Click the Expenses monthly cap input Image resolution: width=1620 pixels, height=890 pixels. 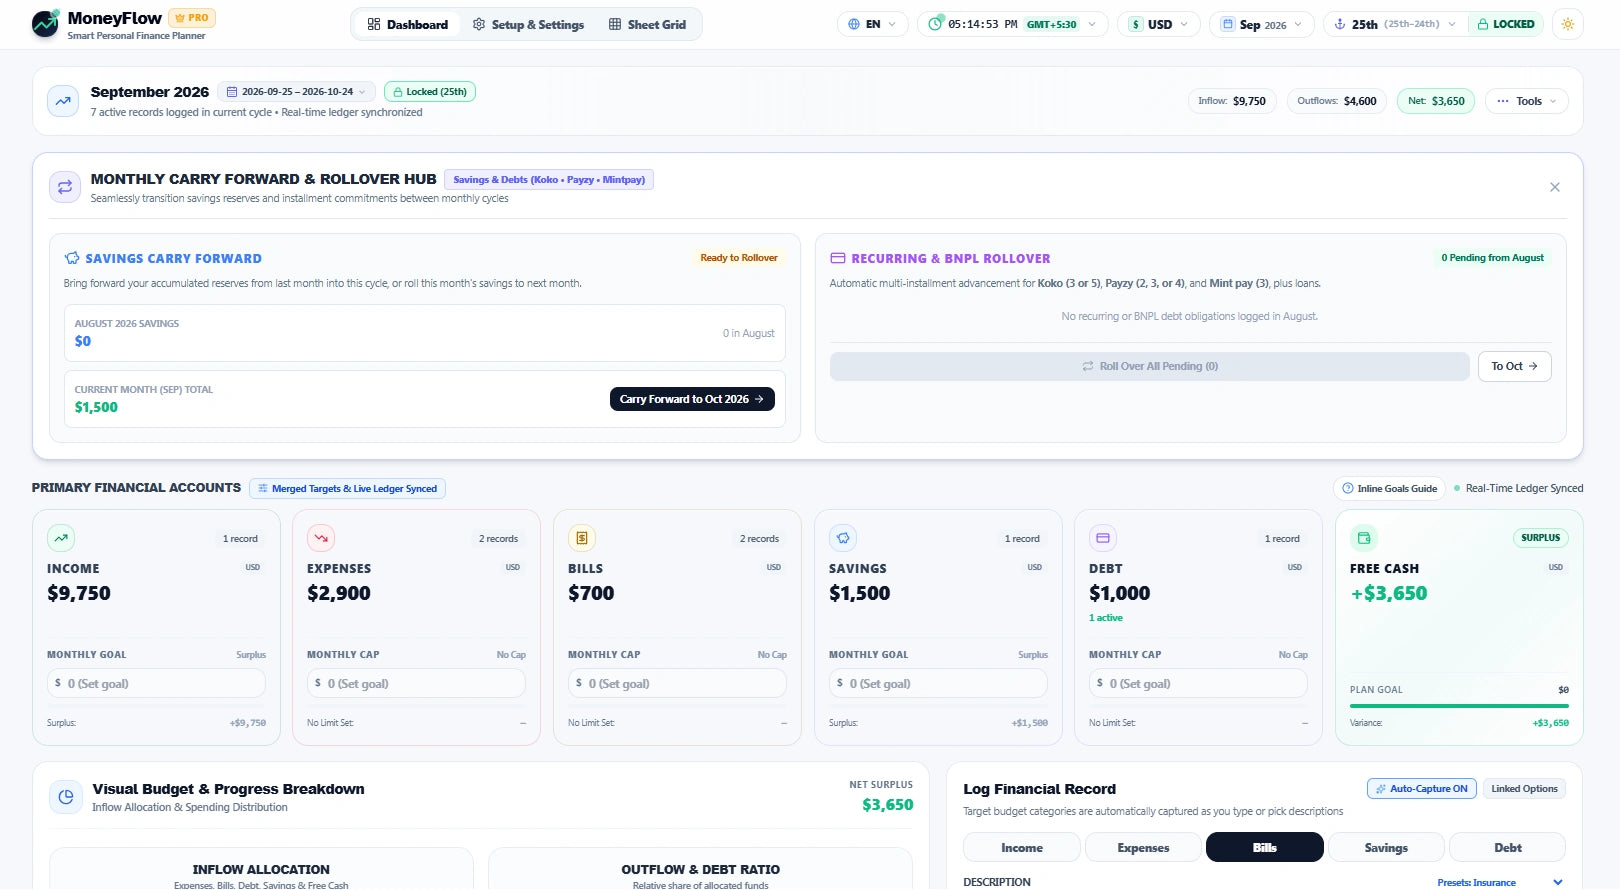click(x=416, y=683)
